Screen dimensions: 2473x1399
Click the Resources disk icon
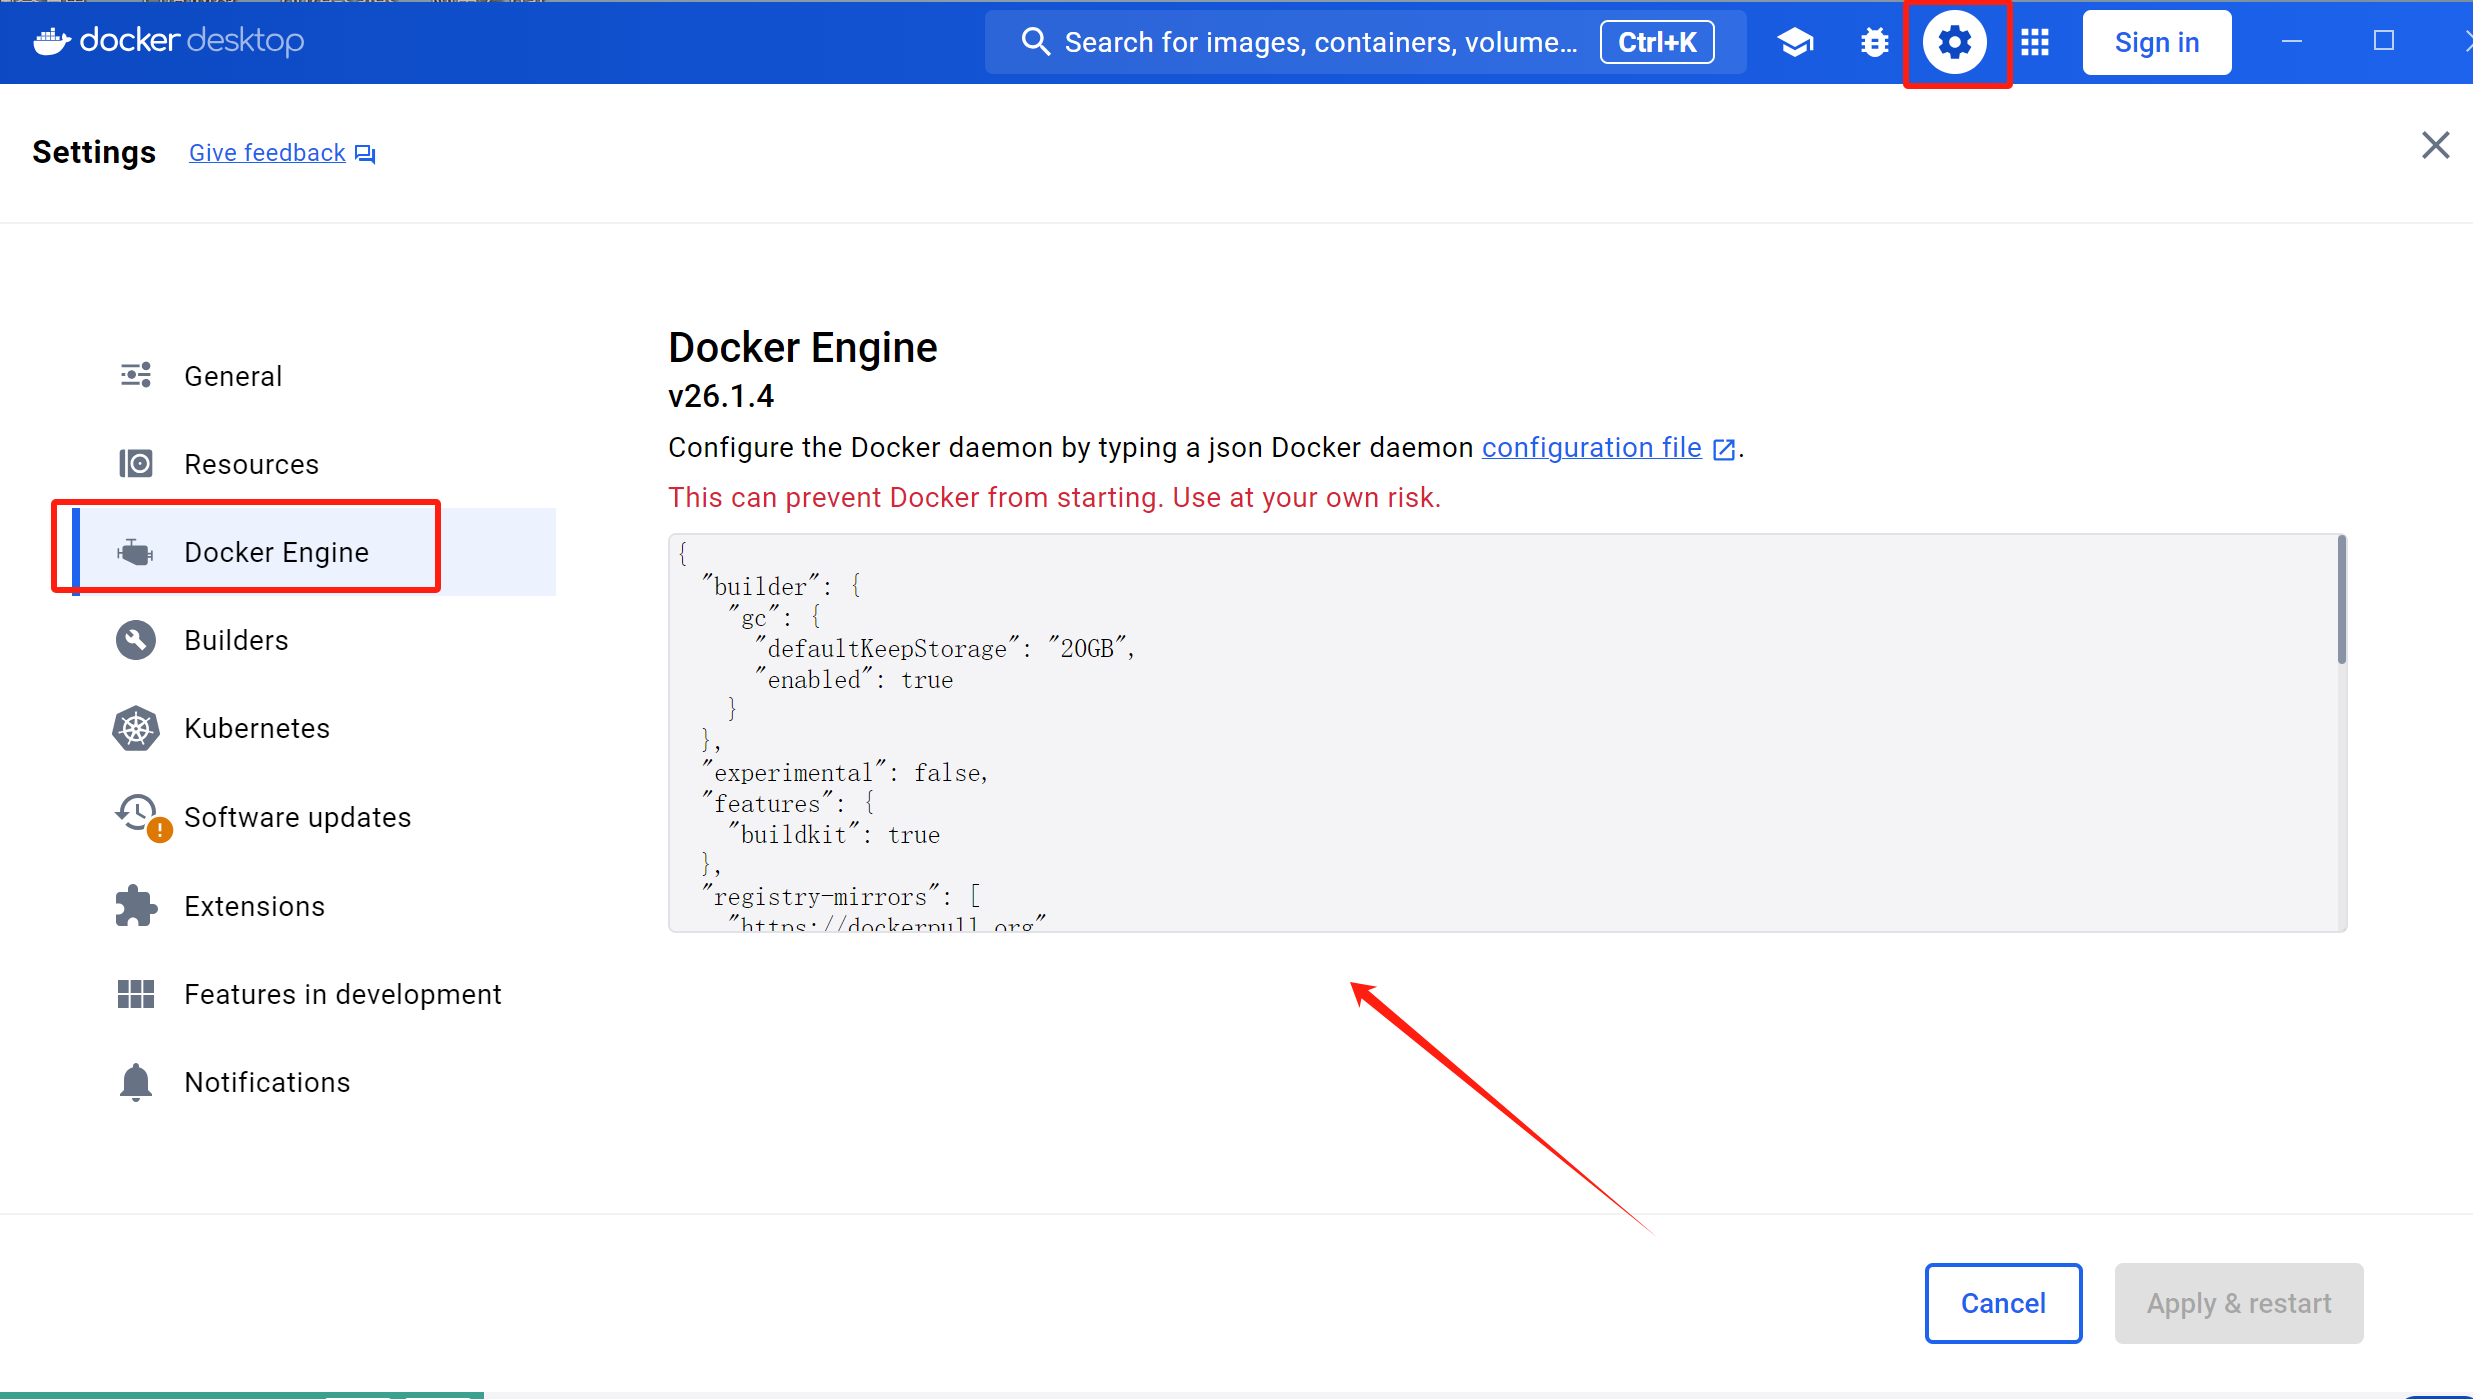point(136,463)
